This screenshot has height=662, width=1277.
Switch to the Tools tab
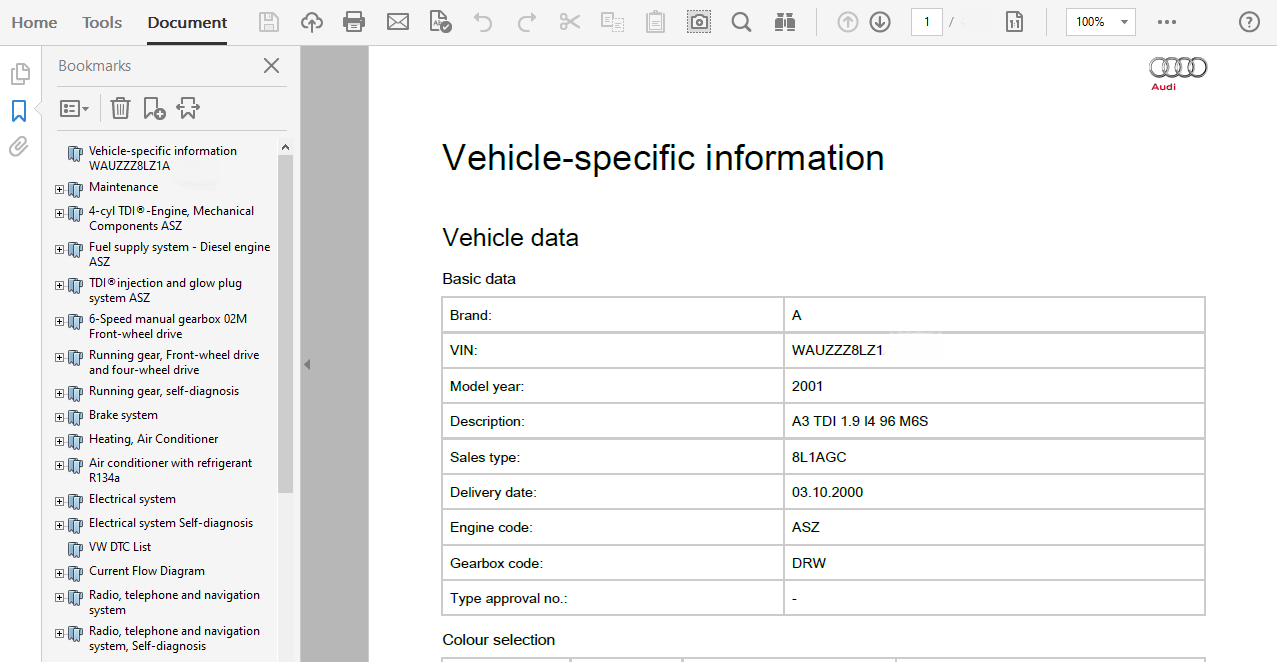101,22
